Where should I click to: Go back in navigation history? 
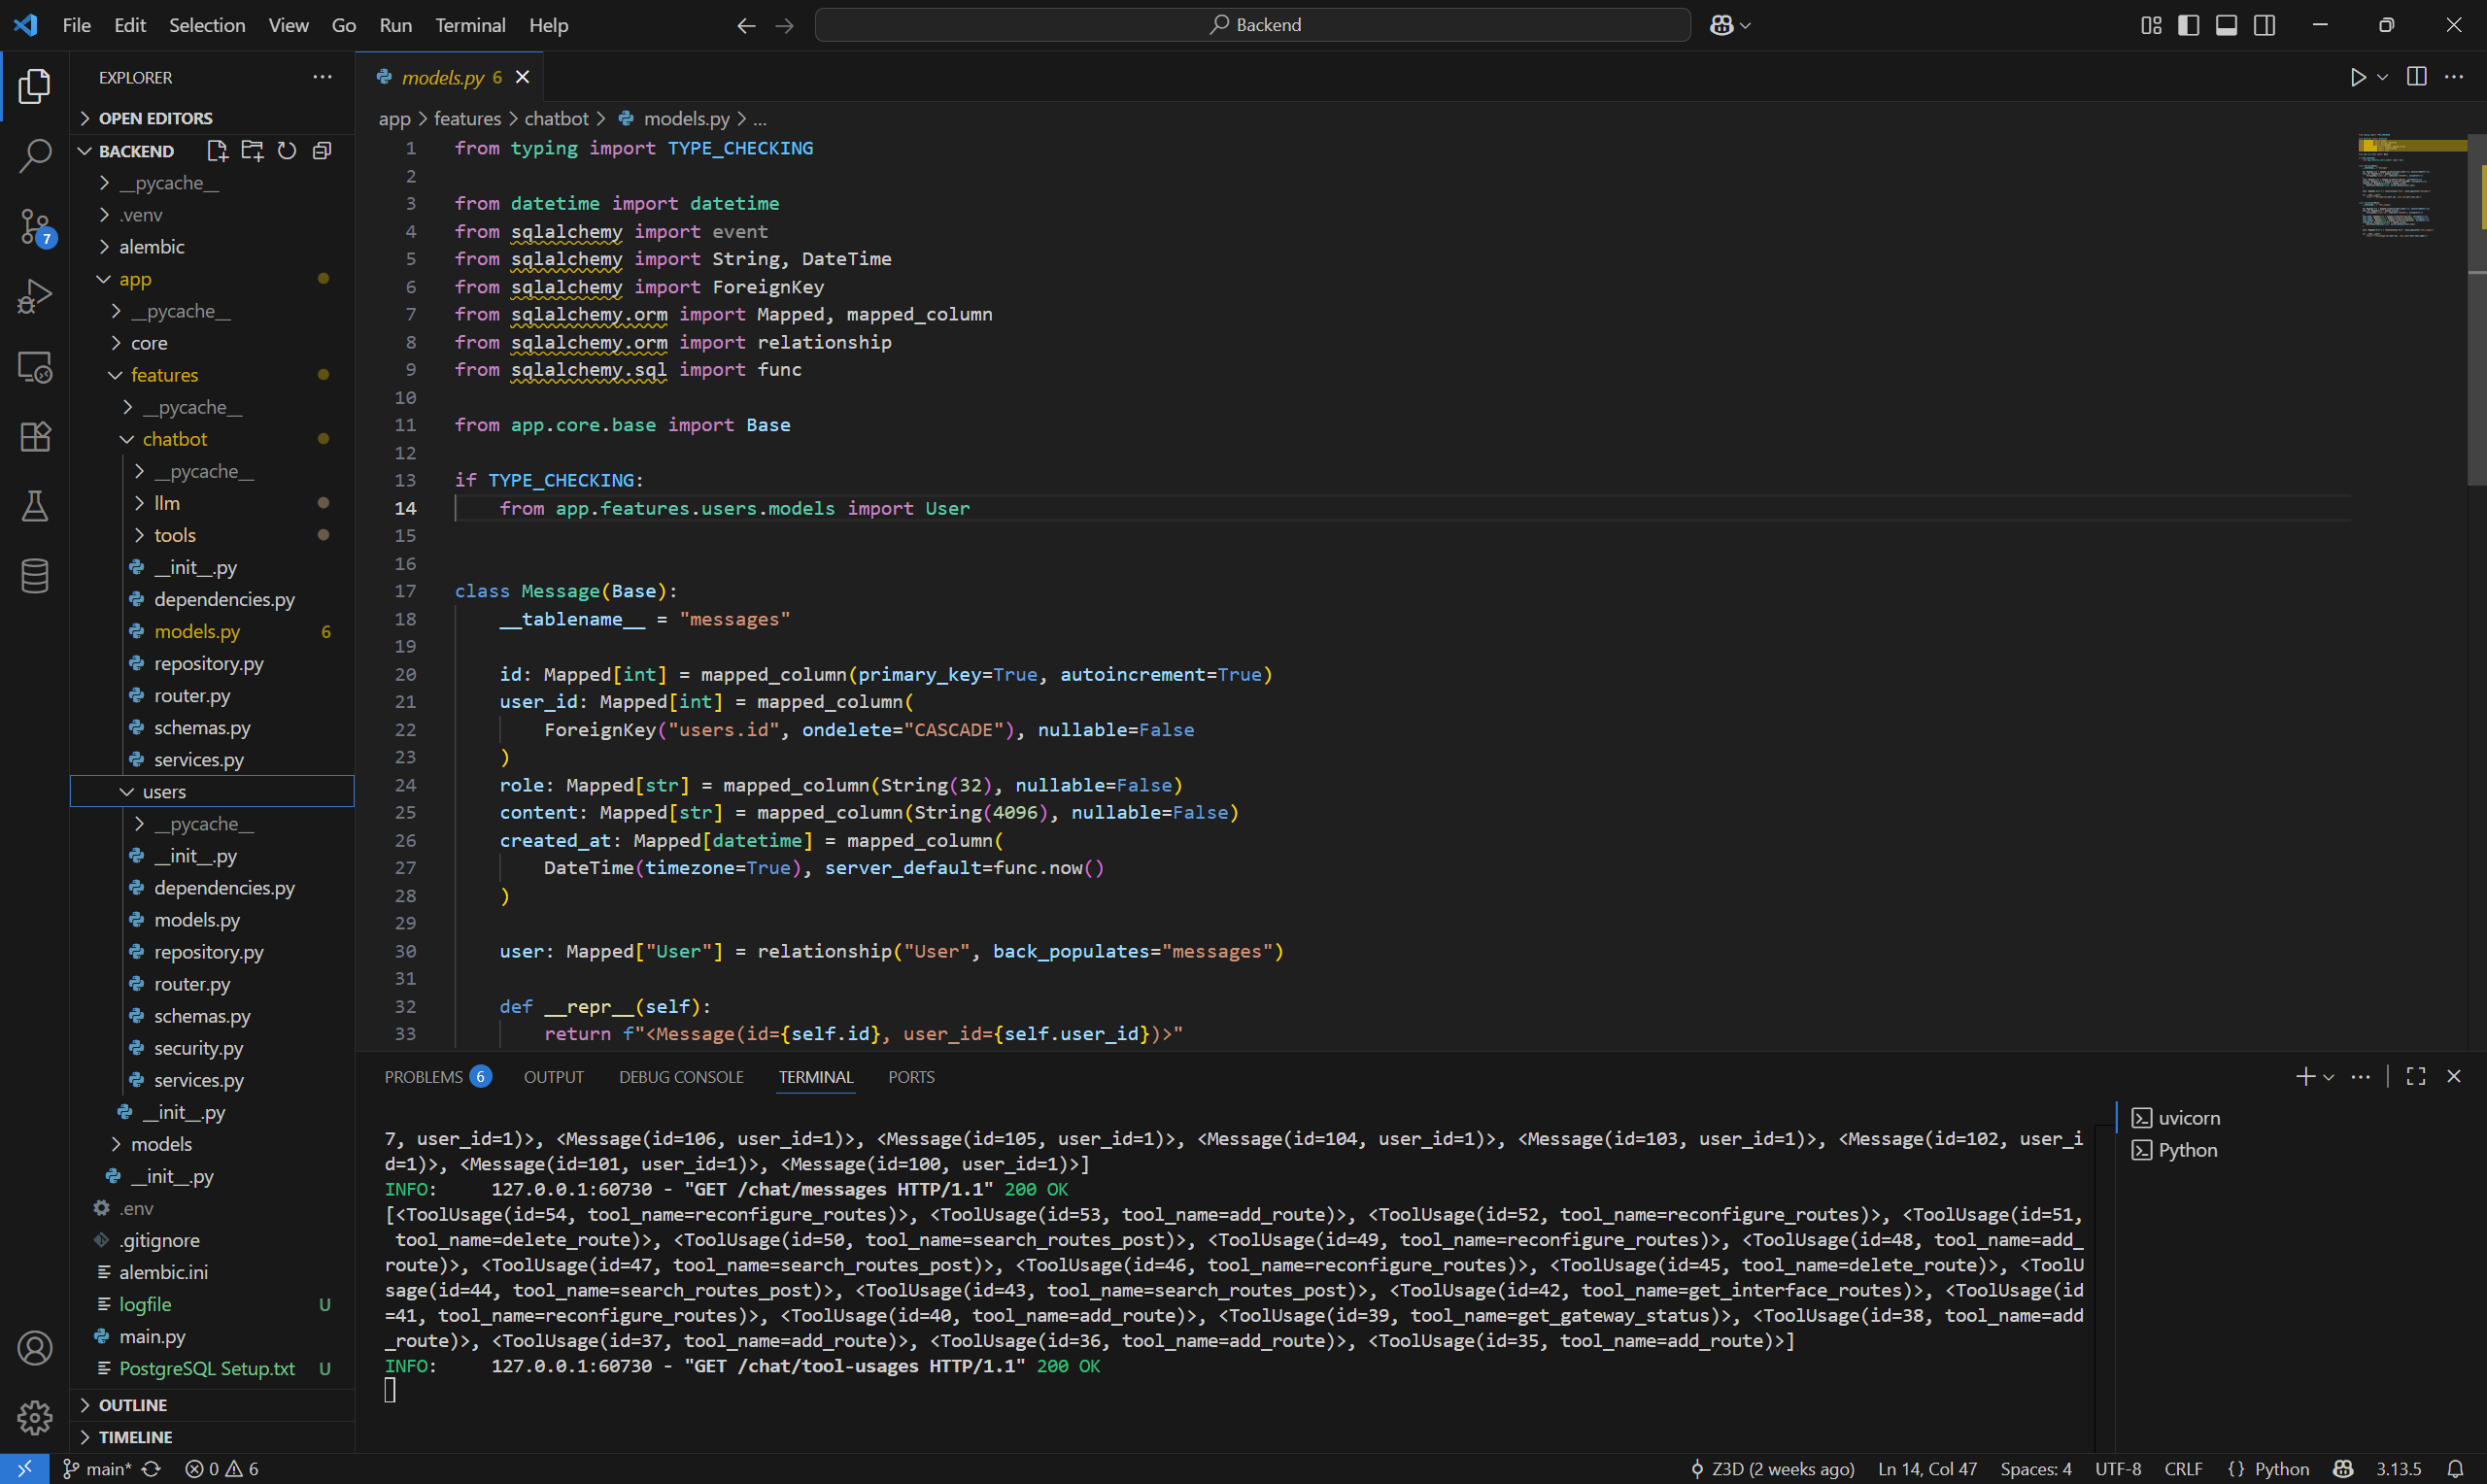746,25
